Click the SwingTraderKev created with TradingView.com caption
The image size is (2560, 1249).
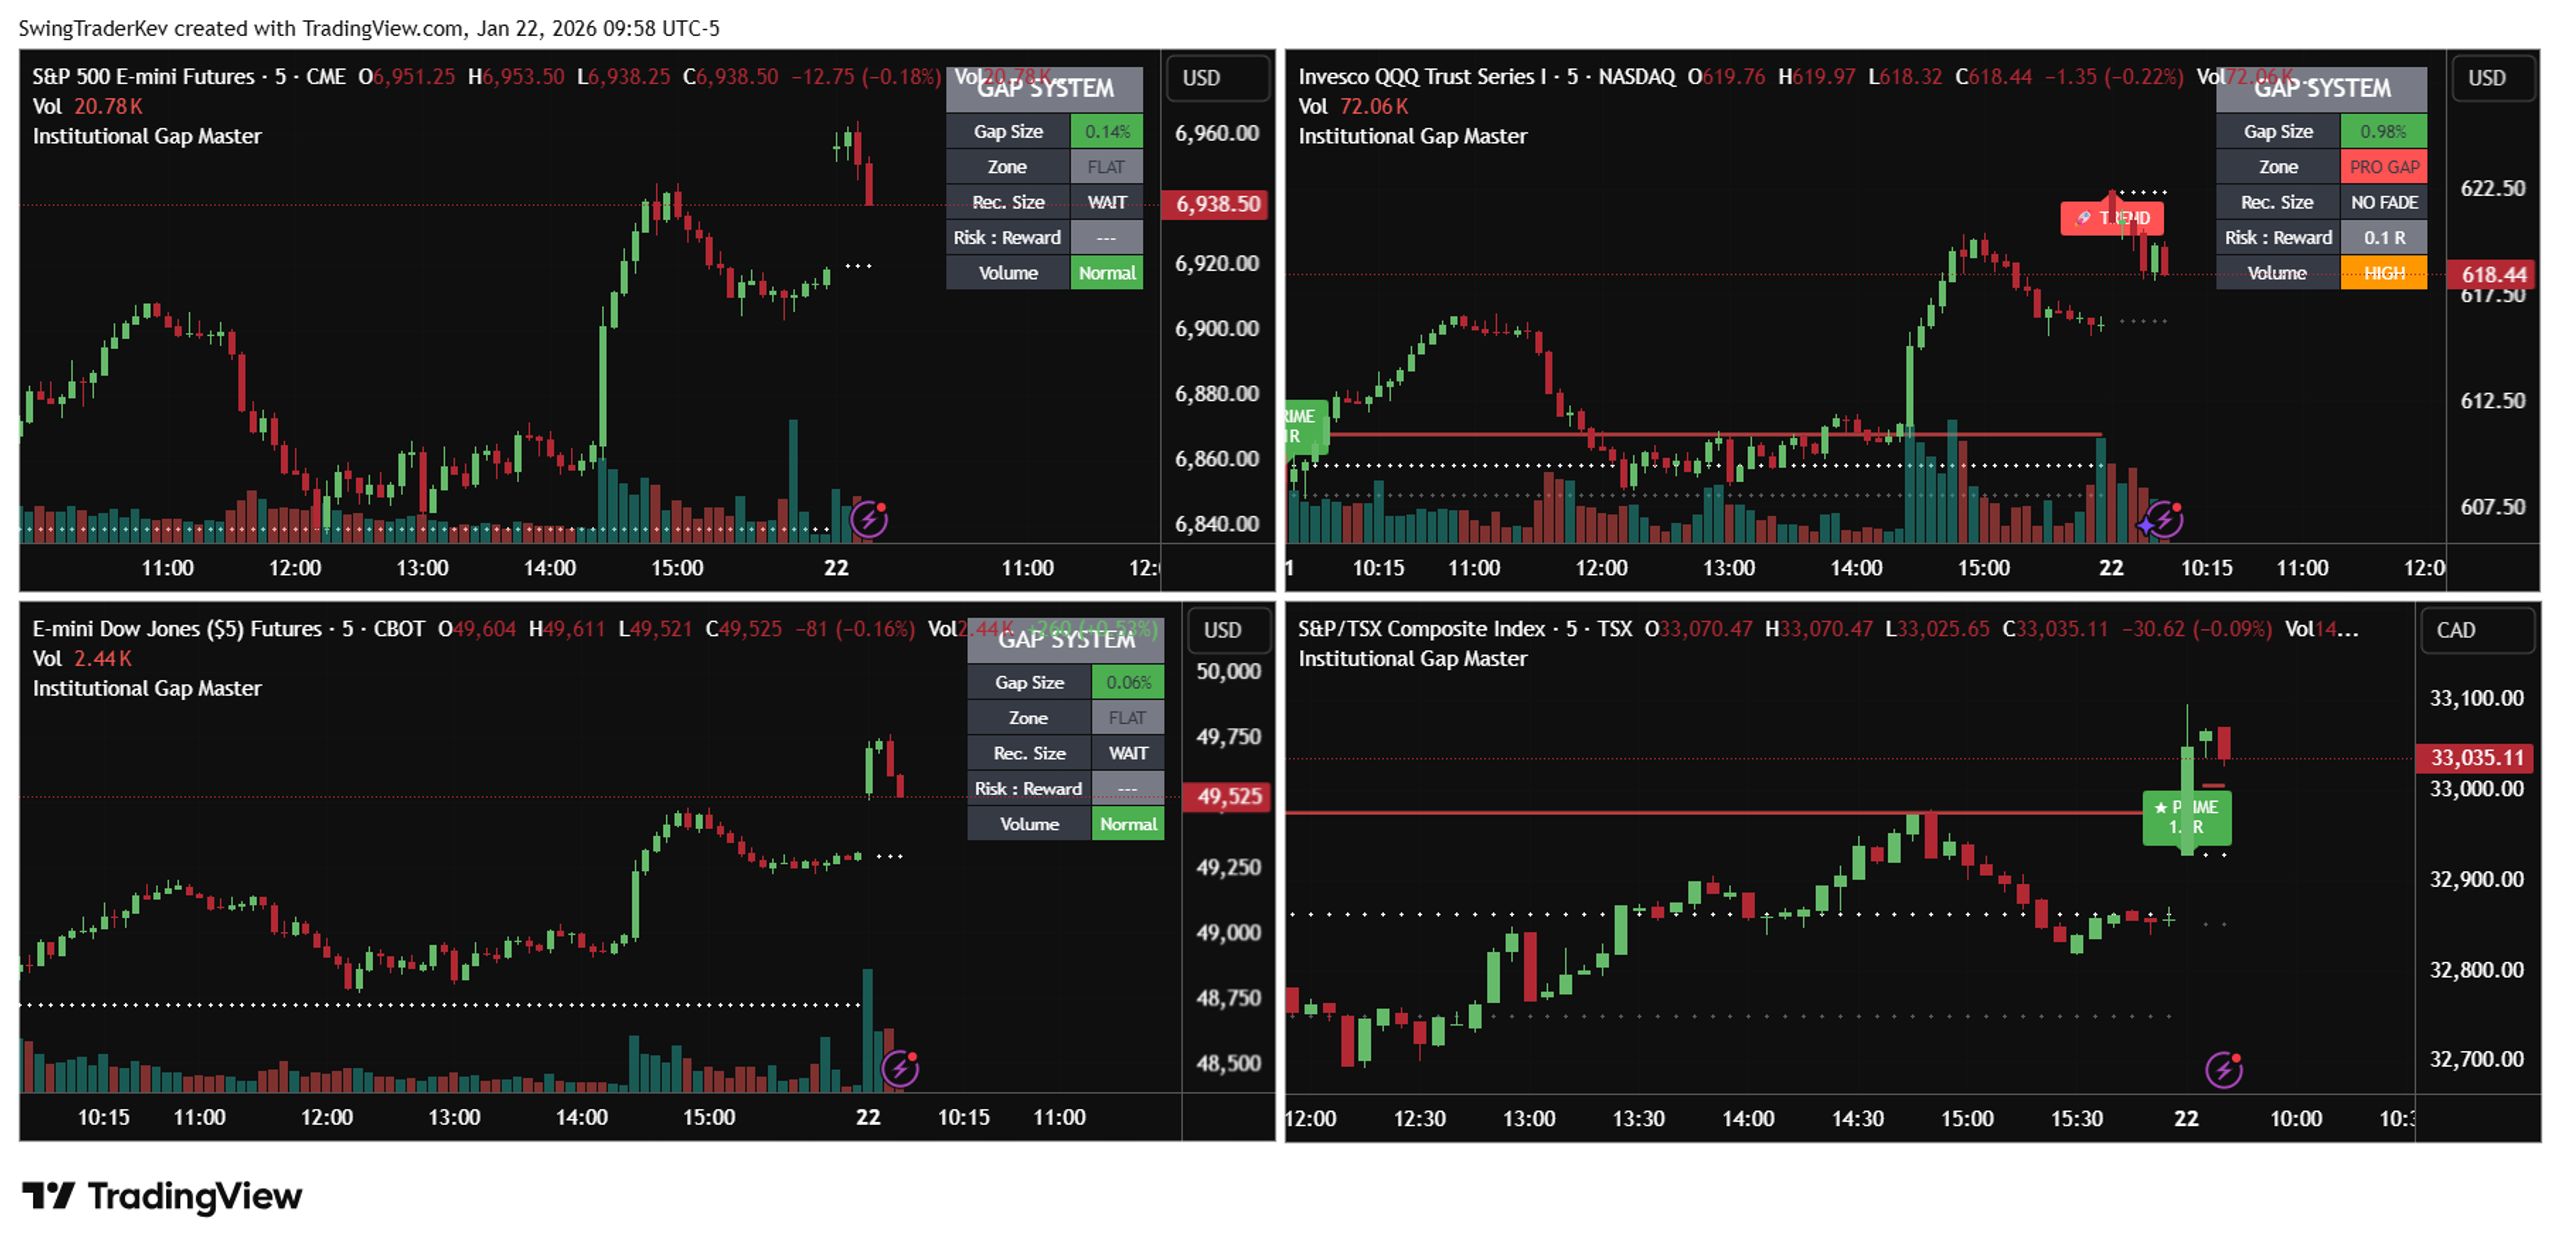point(369,28)
